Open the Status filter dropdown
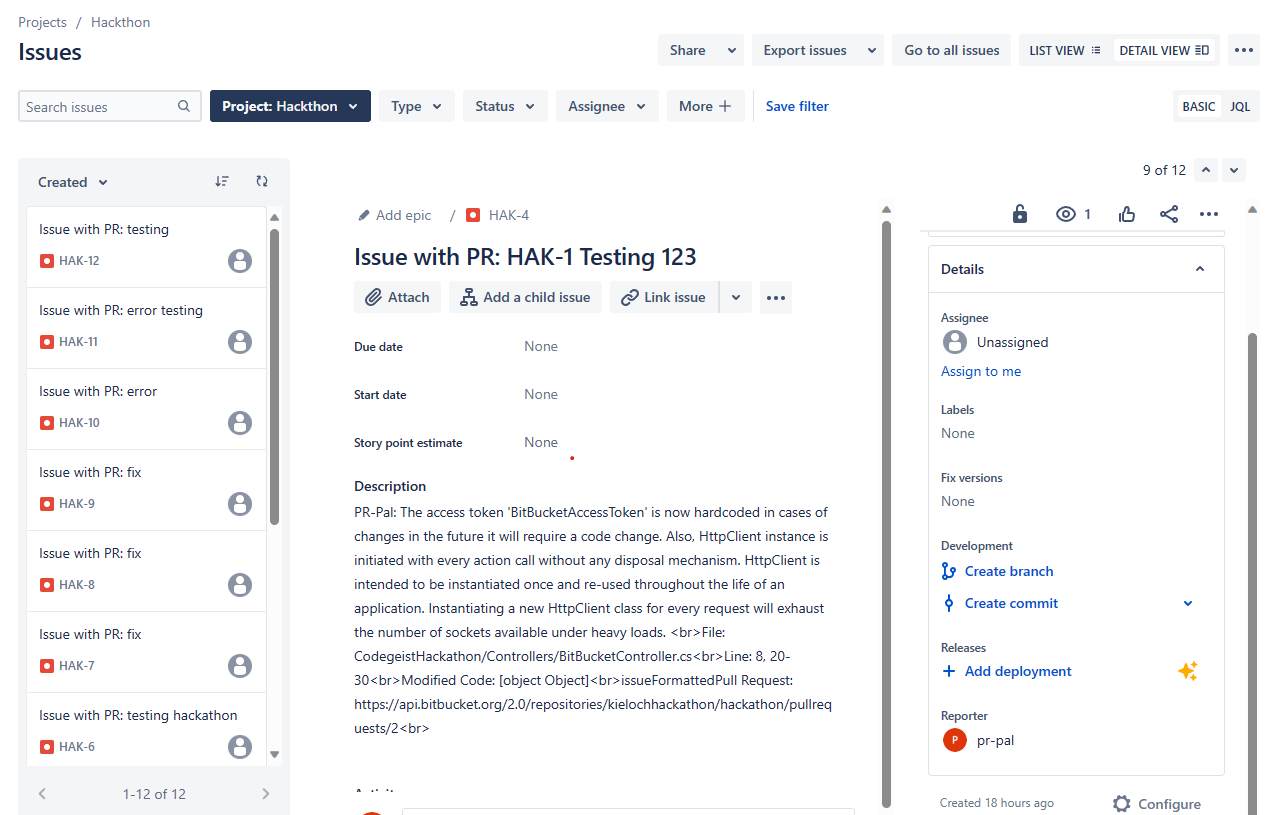This screenshot has height=815, width=1282. (x=505, y=106)
